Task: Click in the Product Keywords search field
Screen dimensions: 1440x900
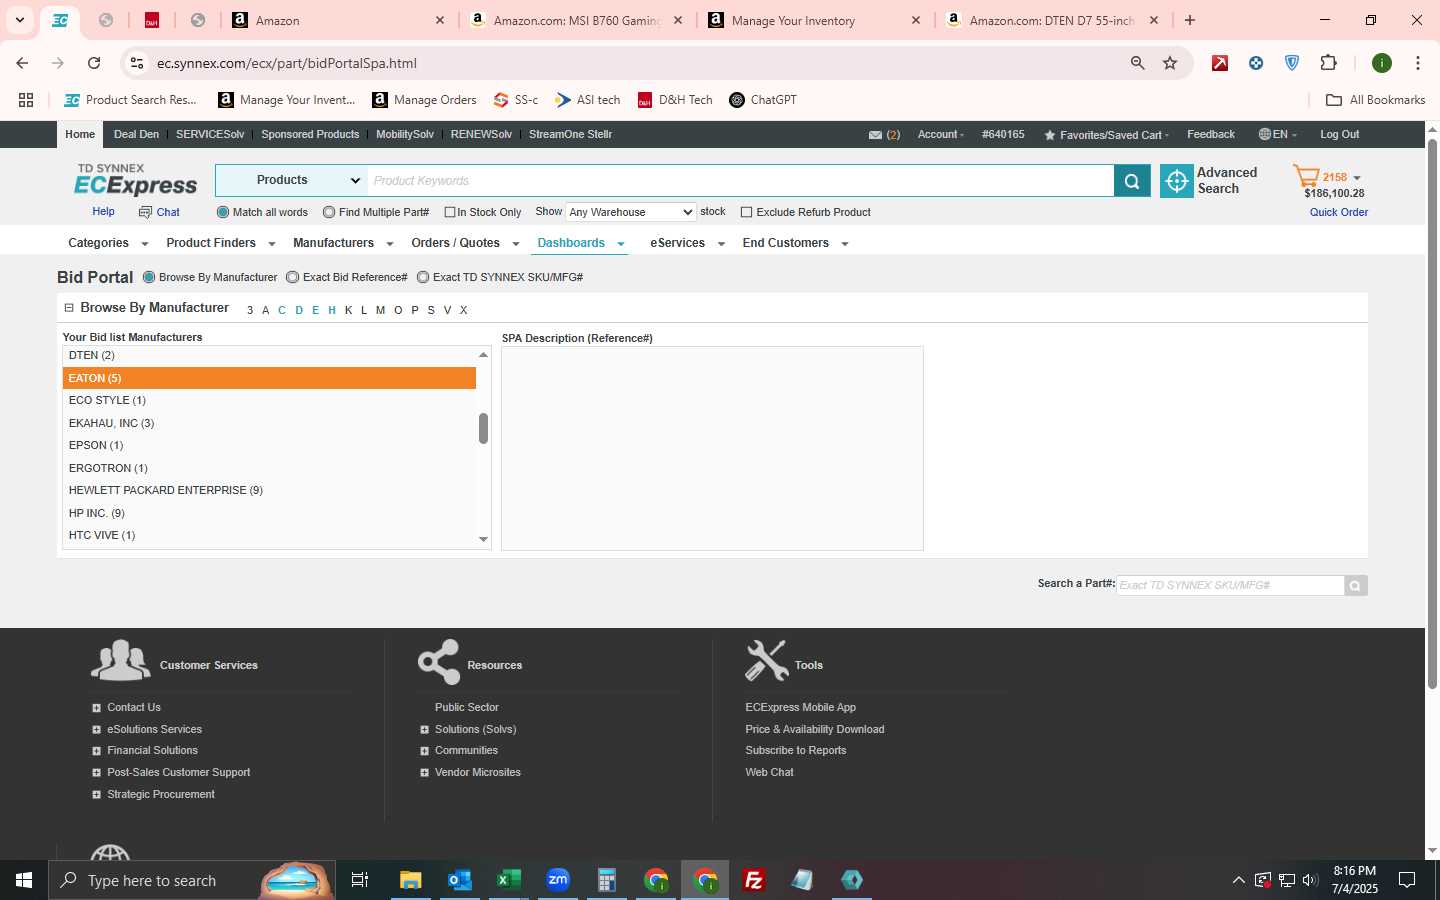Action: (740, 181)
